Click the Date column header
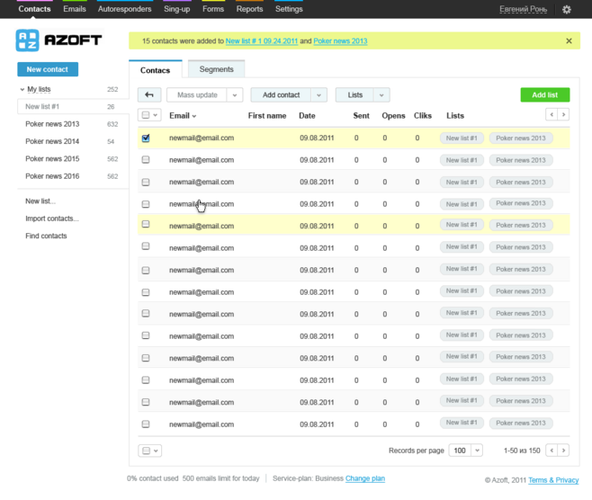The image size is (592, 500). 307,116
